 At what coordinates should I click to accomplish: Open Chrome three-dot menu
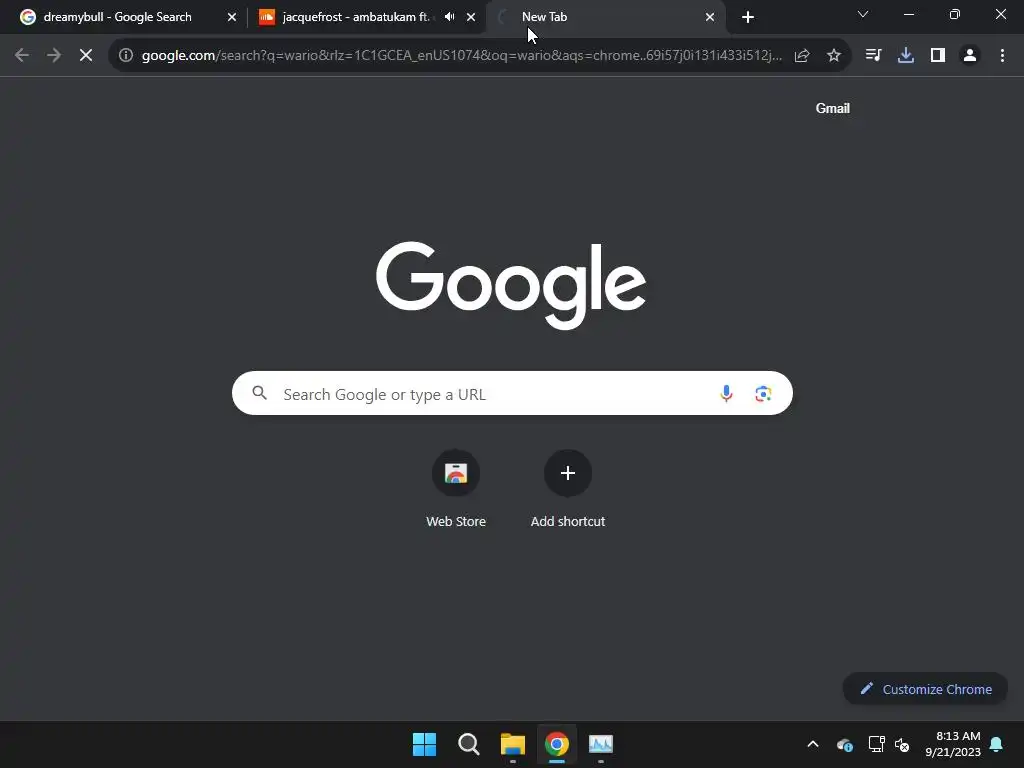[x=1002, y=56]
